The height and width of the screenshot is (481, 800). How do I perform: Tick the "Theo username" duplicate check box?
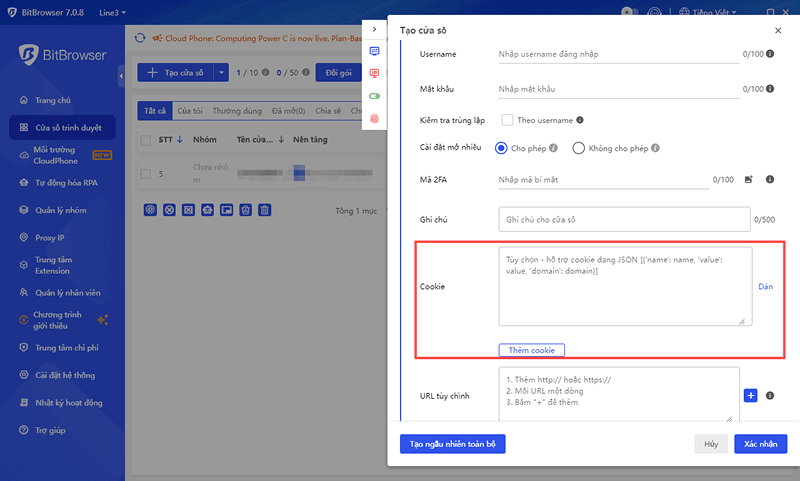point(507,120)
